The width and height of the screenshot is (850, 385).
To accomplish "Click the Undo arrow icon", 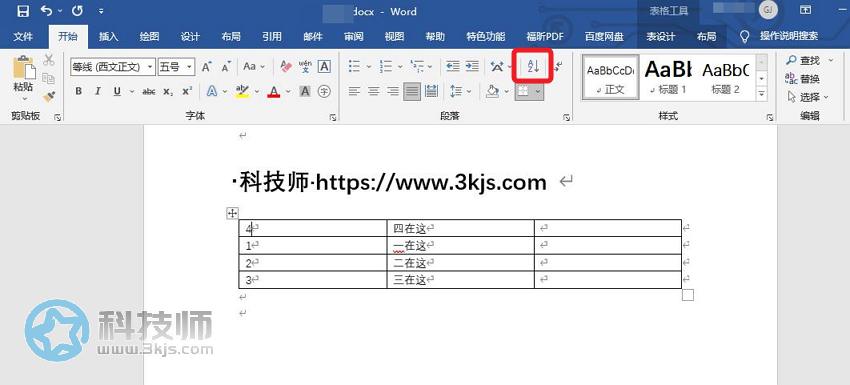I will 47,10.
